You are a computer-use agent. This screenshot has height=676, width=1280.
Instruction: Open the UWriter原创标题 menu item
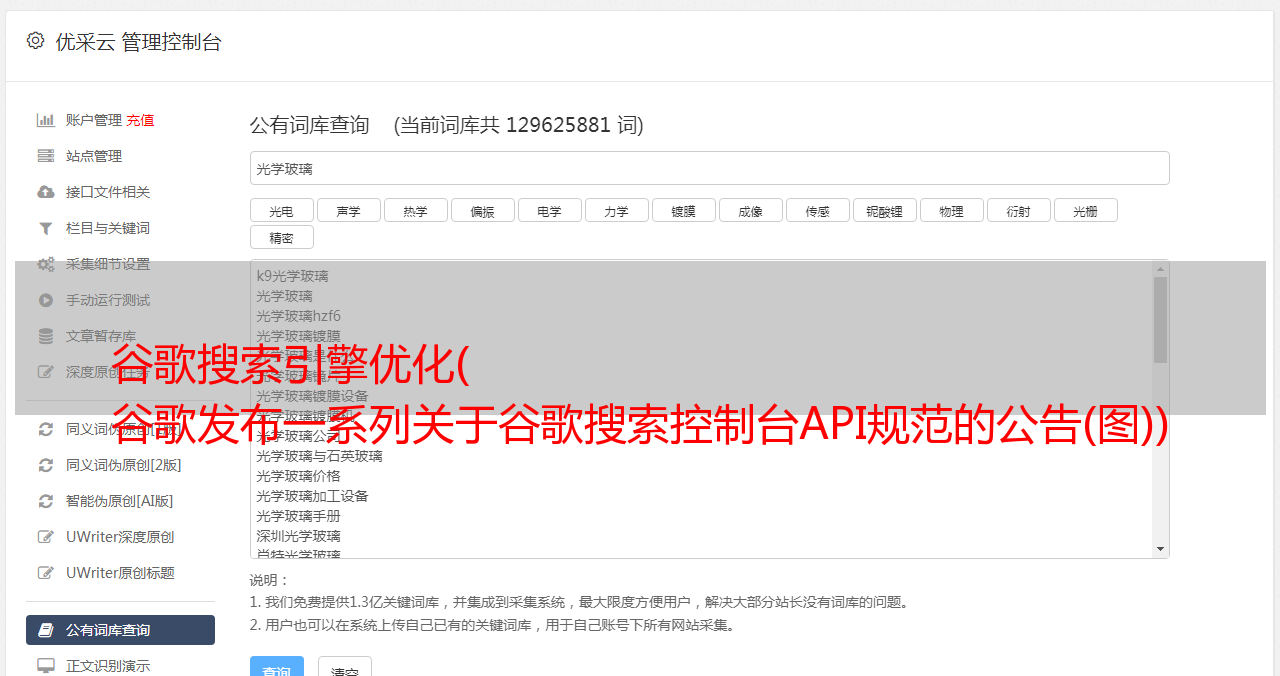click(x=120, y=573)
